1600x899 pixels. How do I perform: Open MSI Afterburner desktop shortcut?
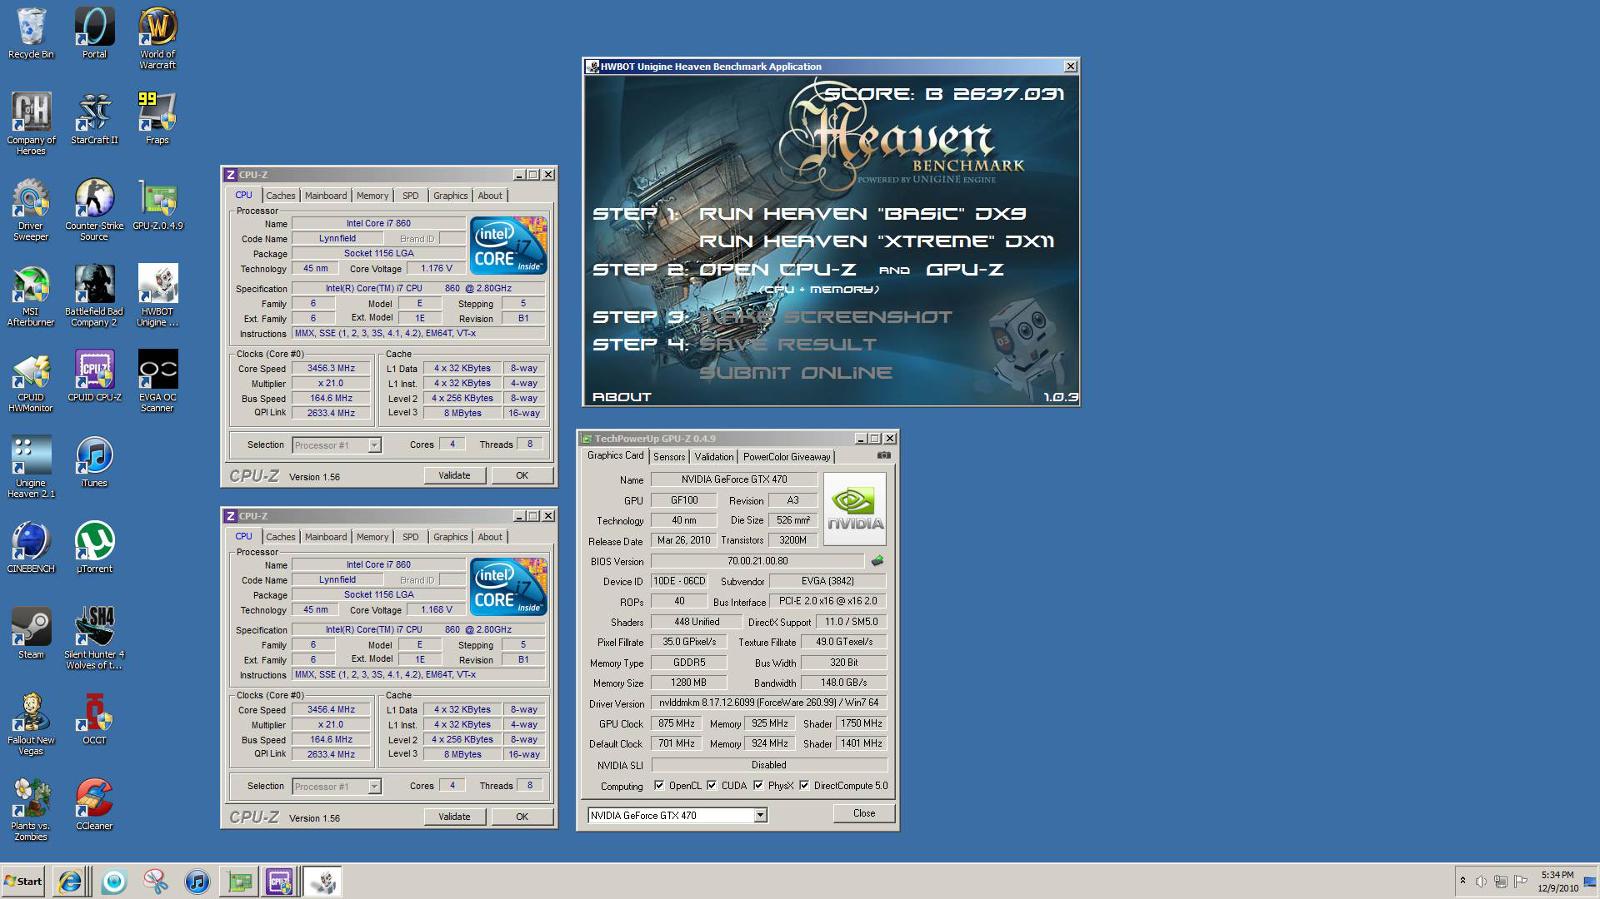(31, 295)
